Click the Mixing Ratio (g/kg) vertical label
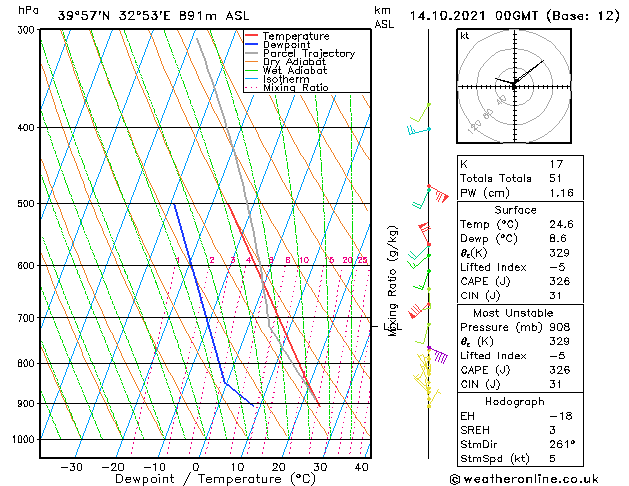 pos(392,281)
